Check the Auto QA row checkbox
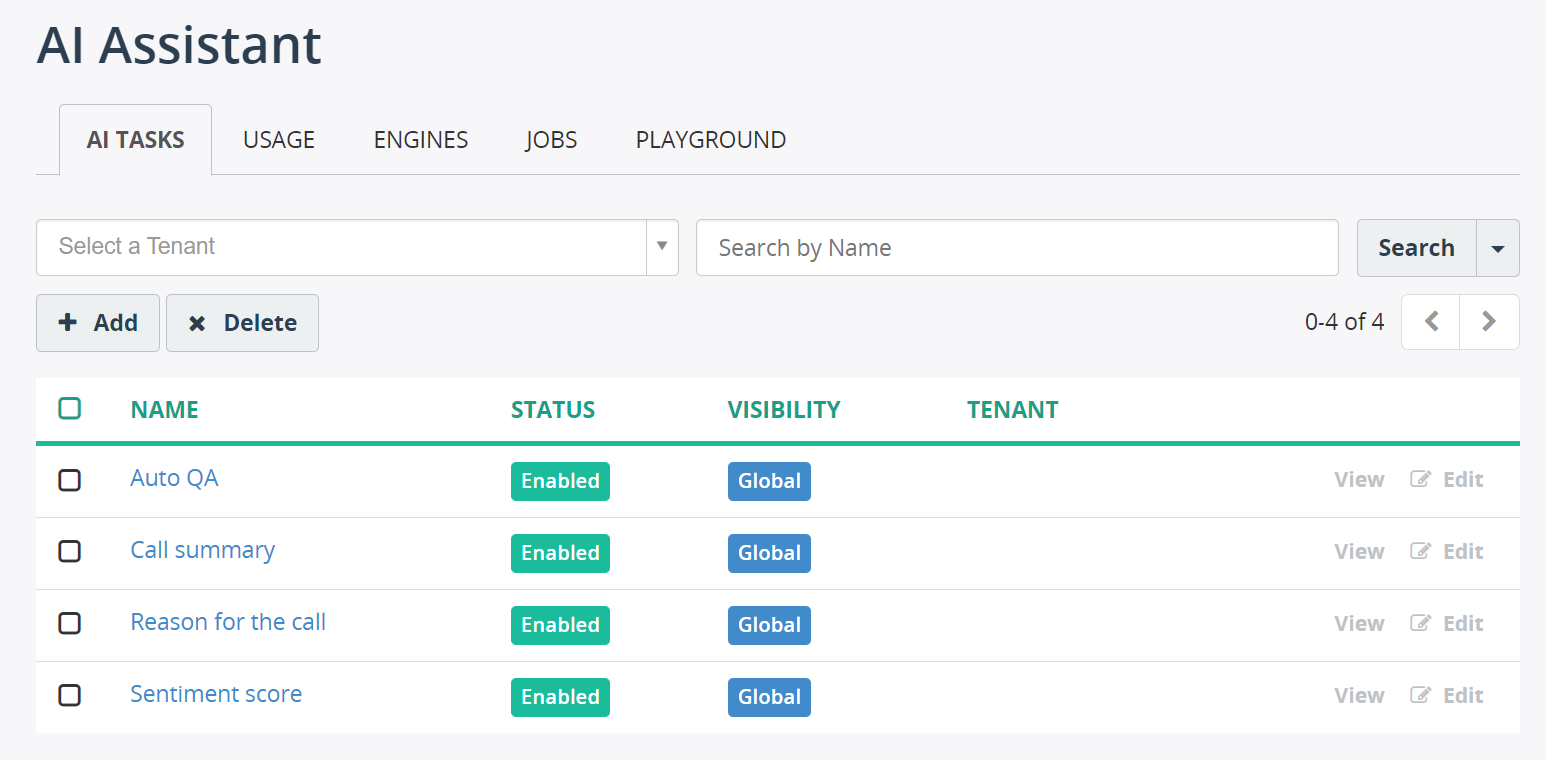 tap(69, 480)
